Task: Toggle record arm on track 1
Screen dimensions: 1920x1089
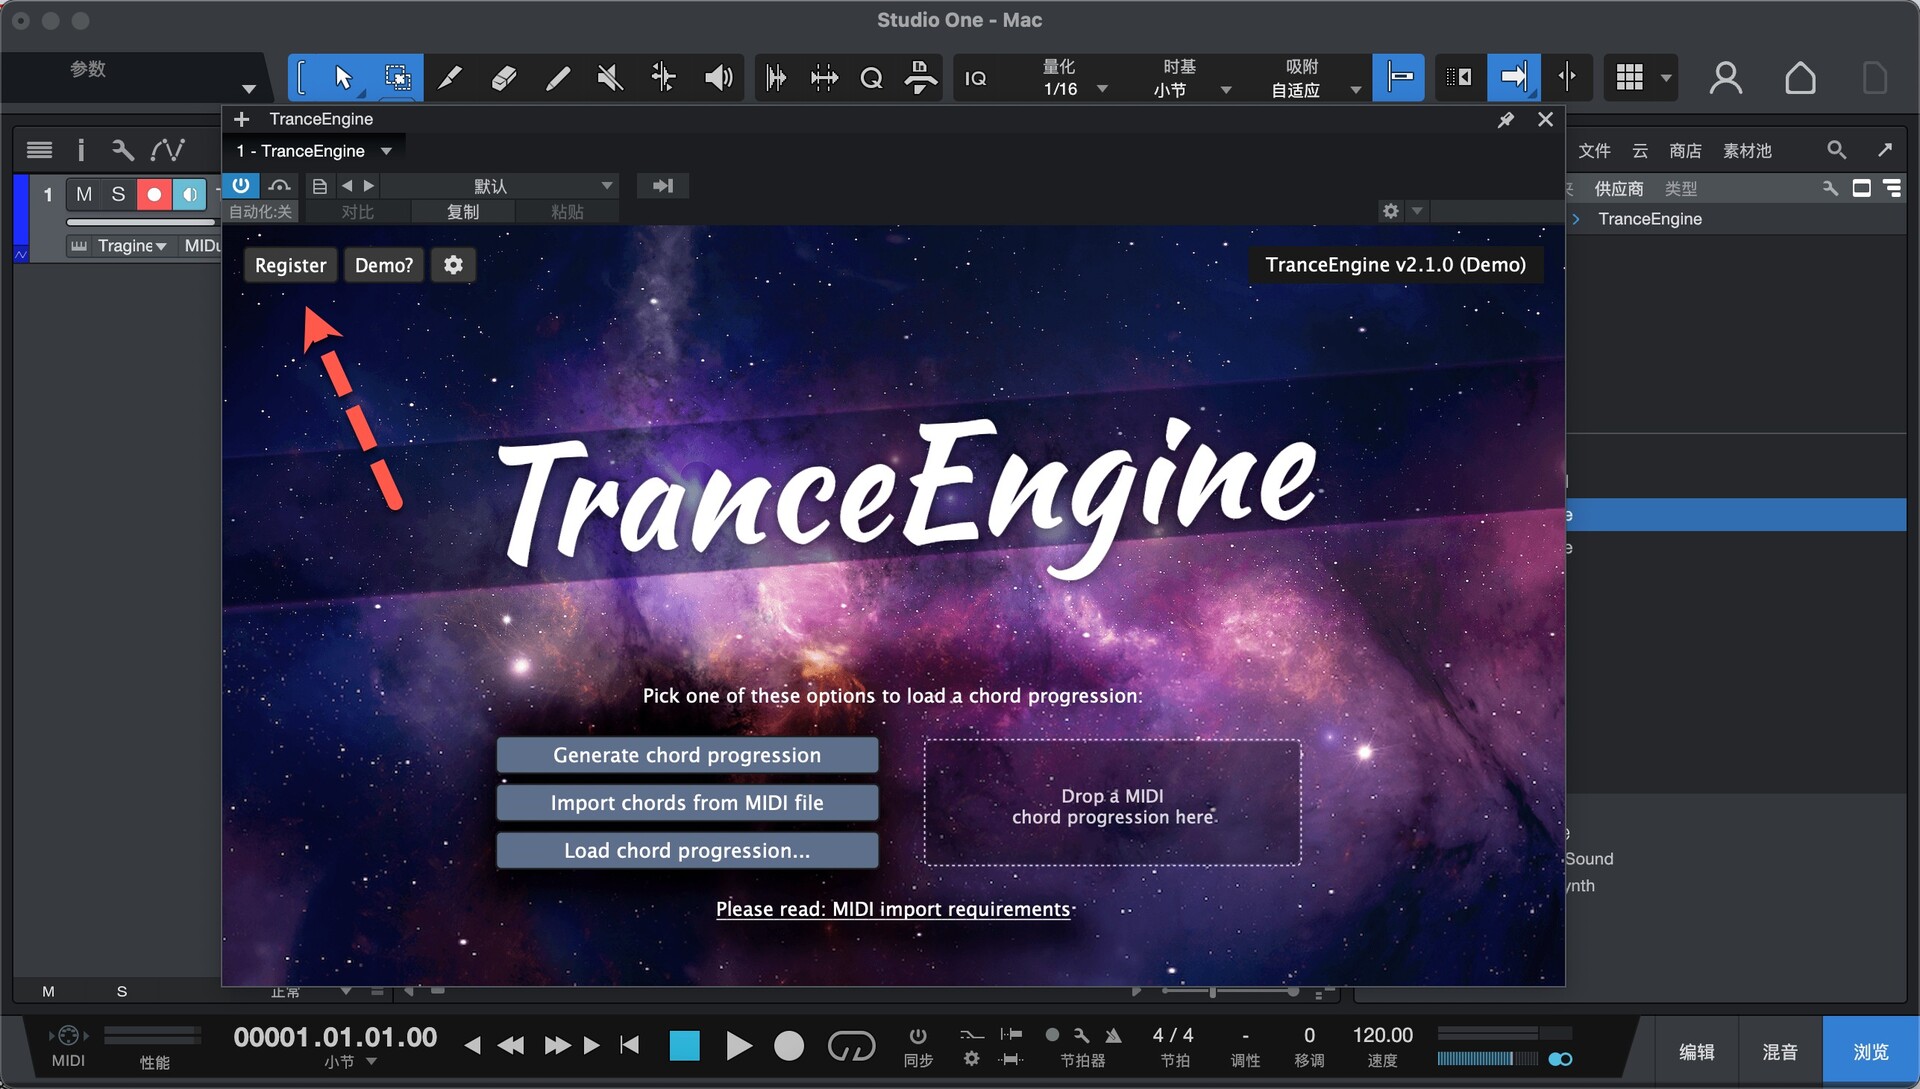Action: pyautogui.click(x=154, y=194)
